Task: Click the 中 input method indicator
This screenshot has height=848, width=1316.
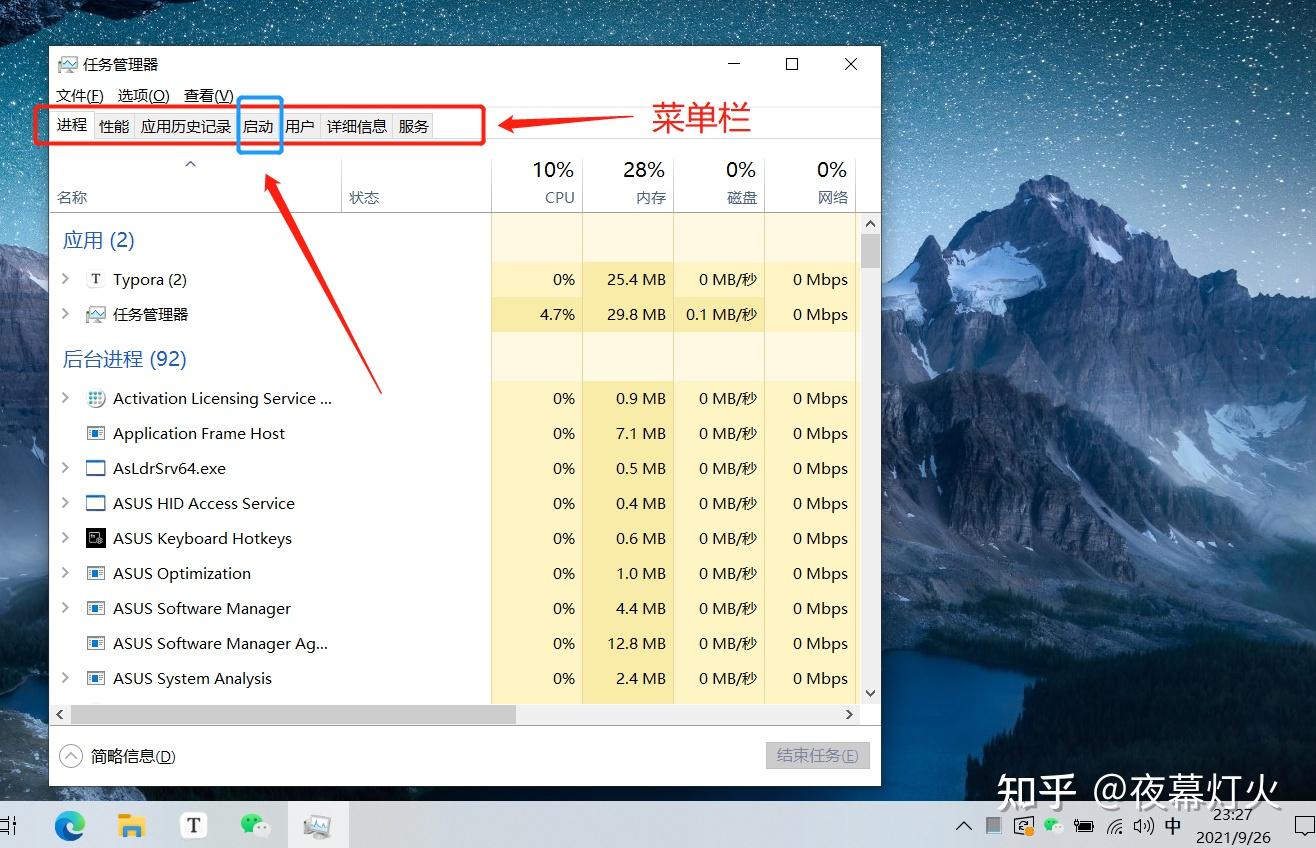Action: [x=1173, y=826]
